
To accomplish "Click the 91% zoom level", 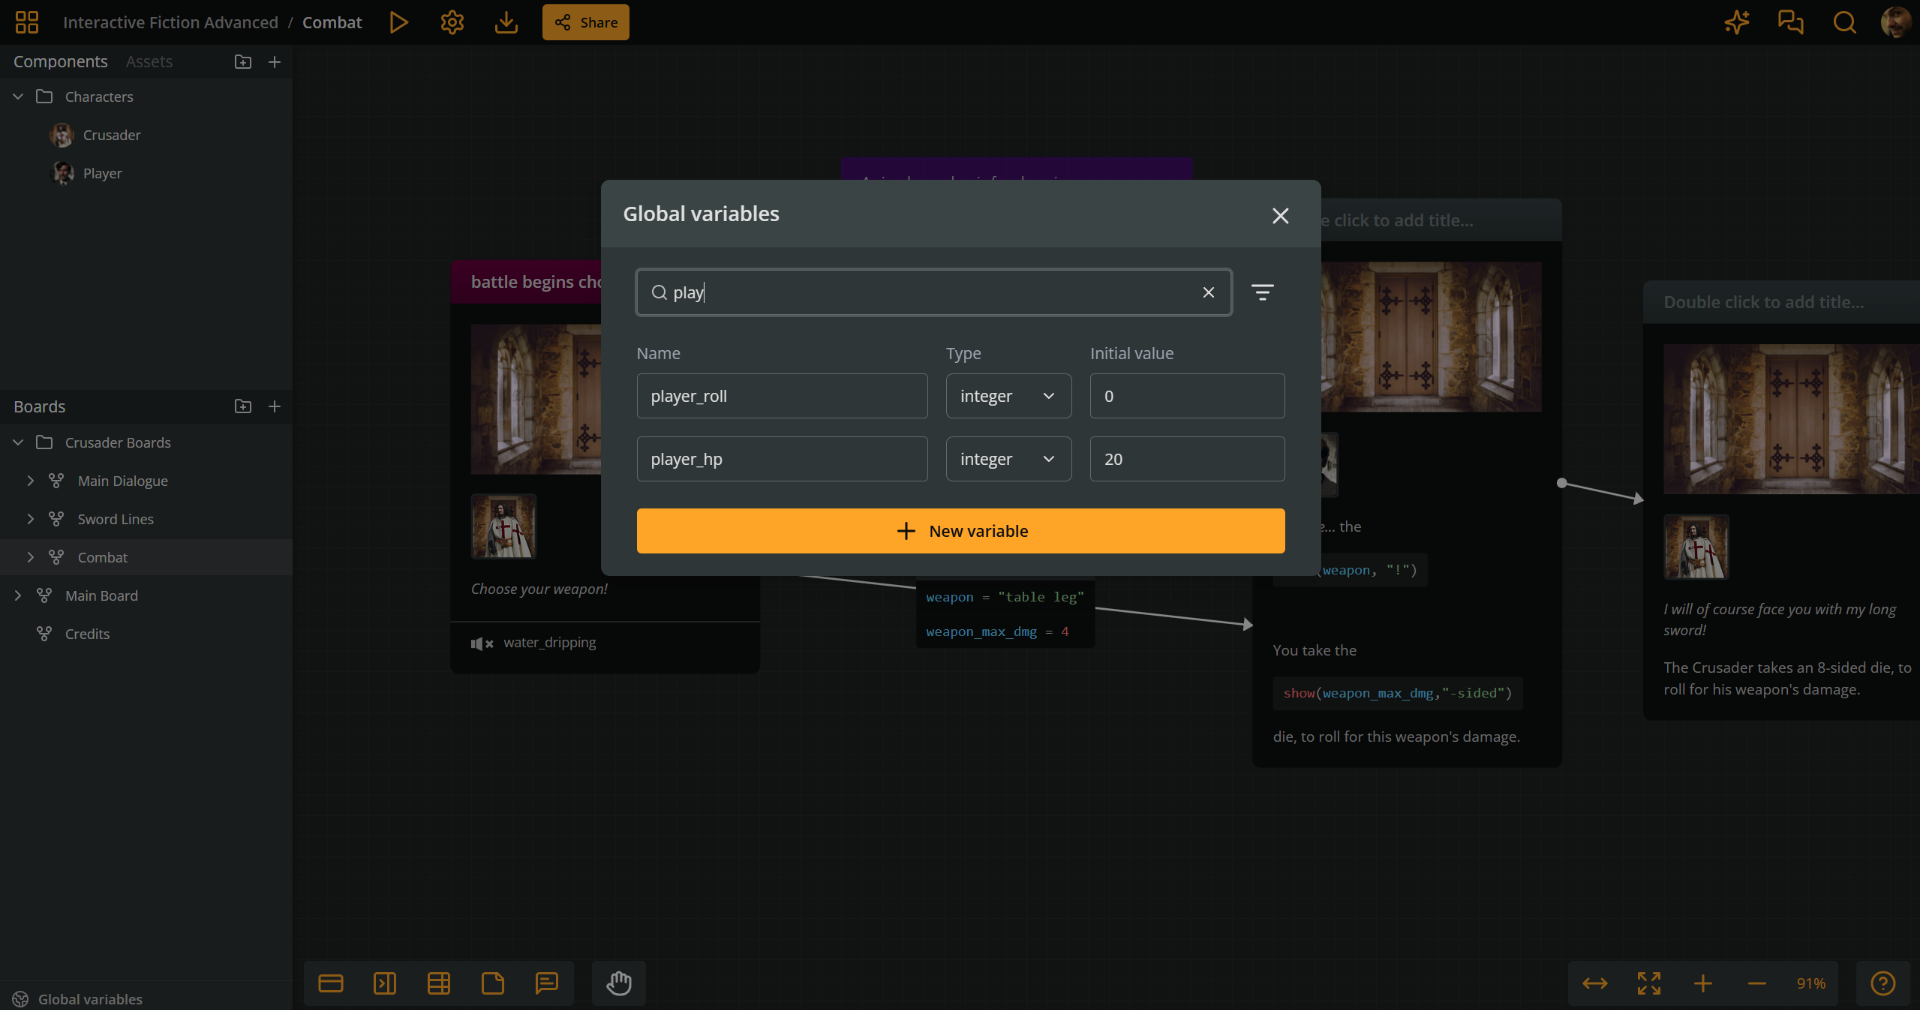I will 1811,983.
